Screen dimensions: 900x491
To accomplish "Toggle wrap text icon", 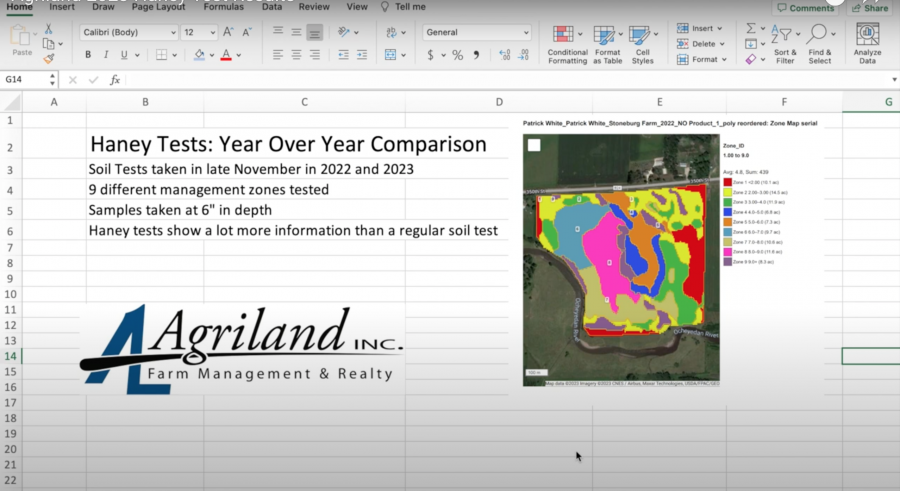I will (391, 32).
